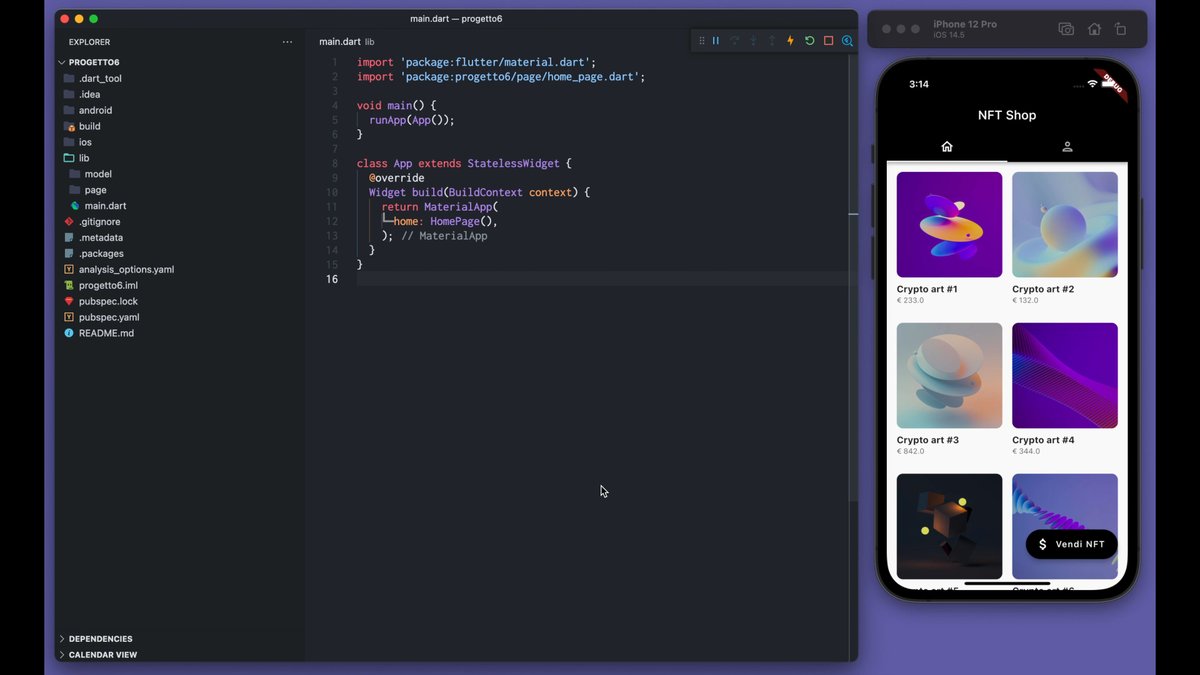The width and height of the screenshot is (1200, 675).
Task: Open the Explorer more actions ellipsis
Action: click(x=288, y=42)
